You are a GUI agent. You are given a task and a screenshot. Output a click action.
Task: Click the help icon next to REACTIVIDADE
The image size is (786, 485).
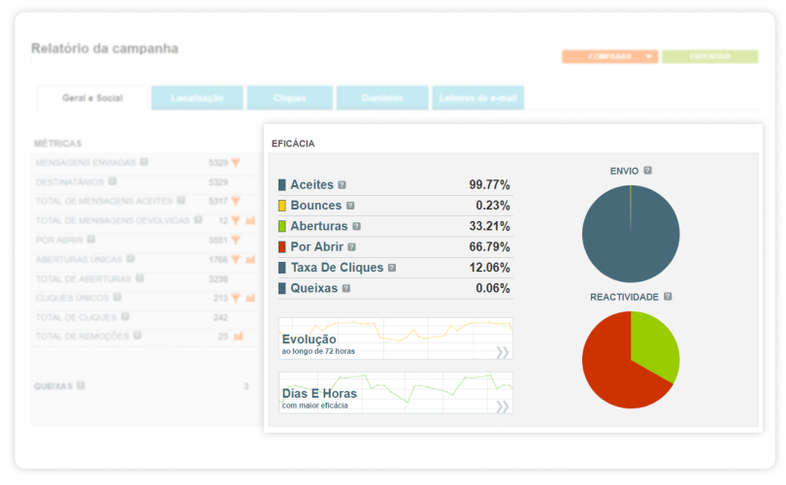coord(668,297)
